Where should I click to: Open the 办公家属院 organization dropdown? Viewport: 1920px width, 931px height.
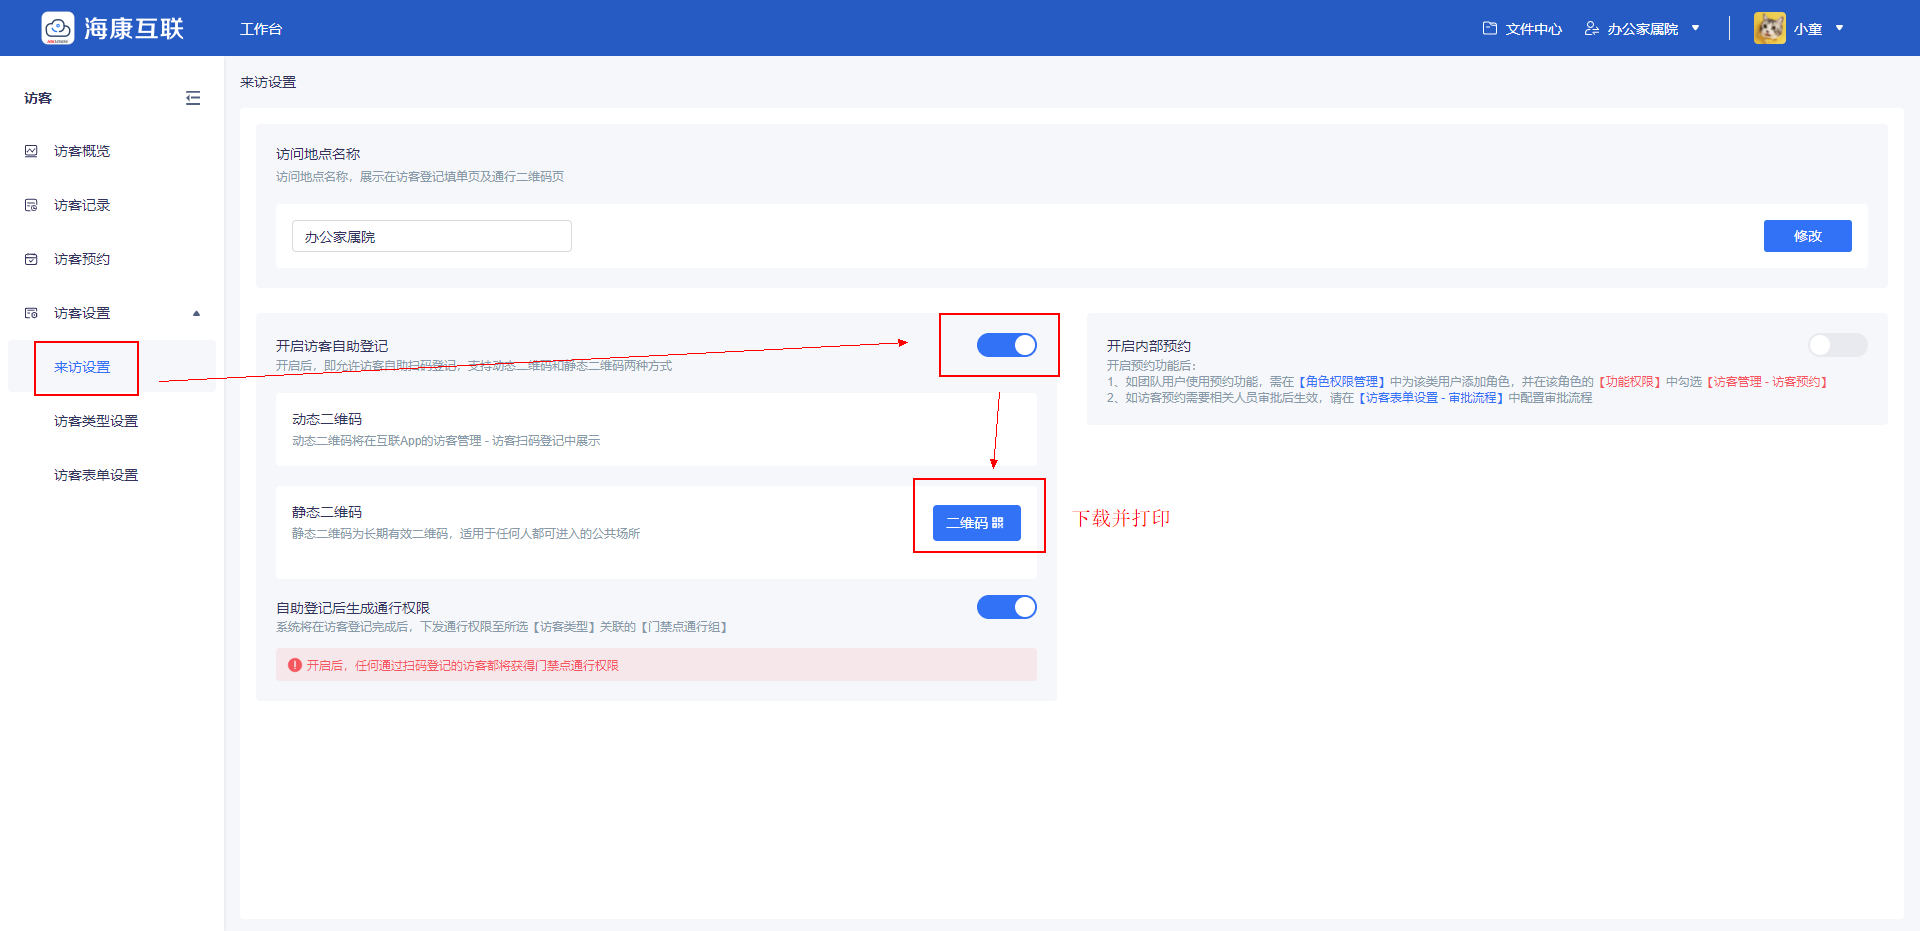click(x=1695, y=29)
